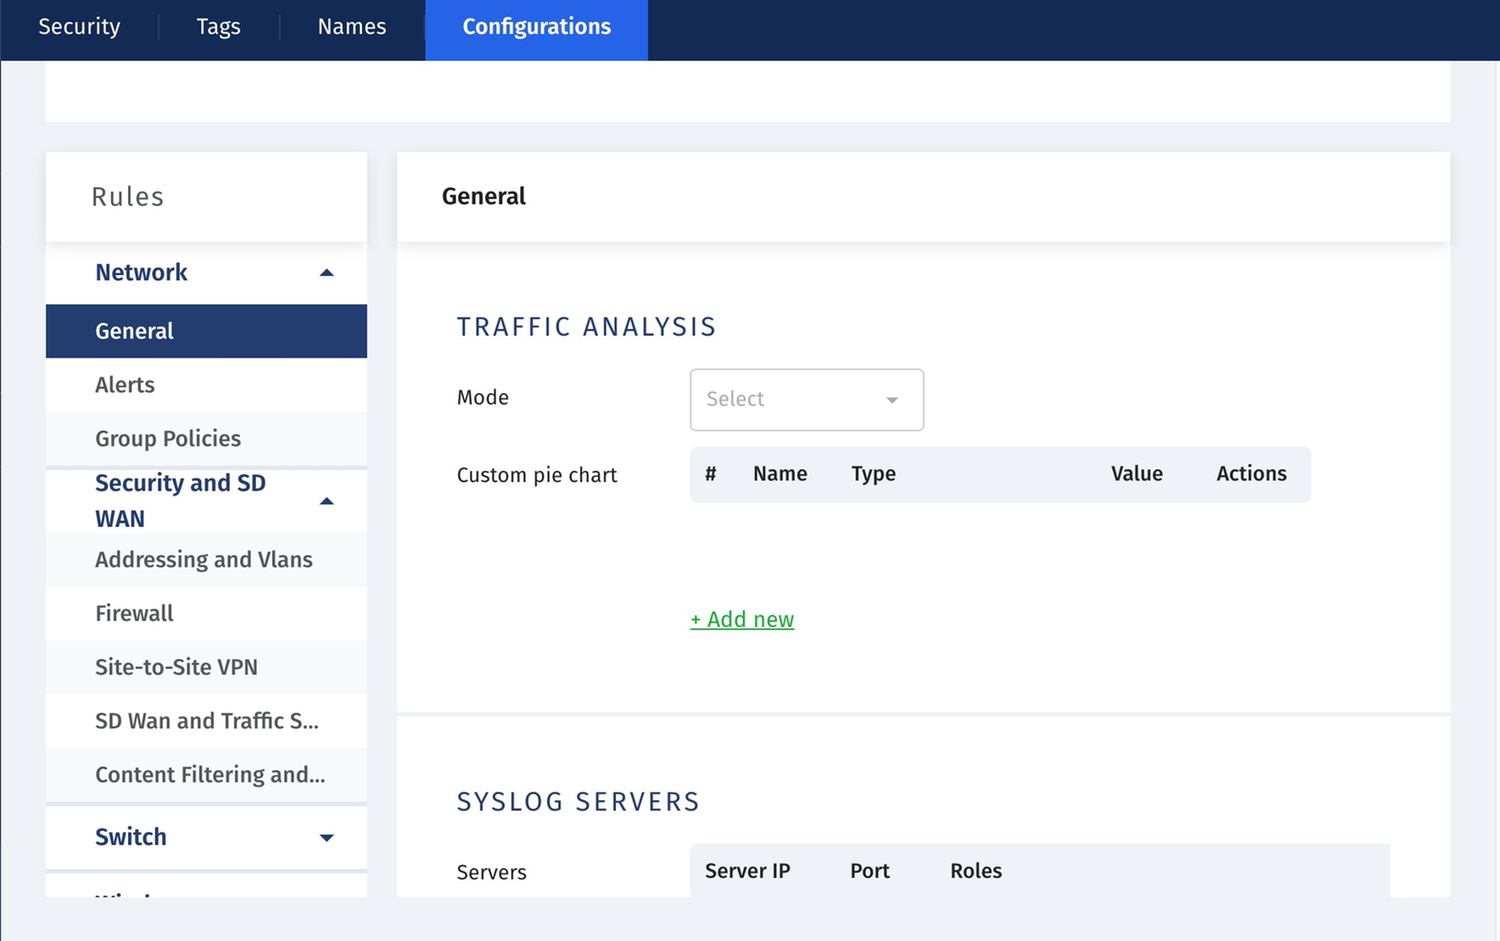Open Content Filtering settings
Image resolution: width=1500 pixels, height=941 pixels.
(210, 774)
